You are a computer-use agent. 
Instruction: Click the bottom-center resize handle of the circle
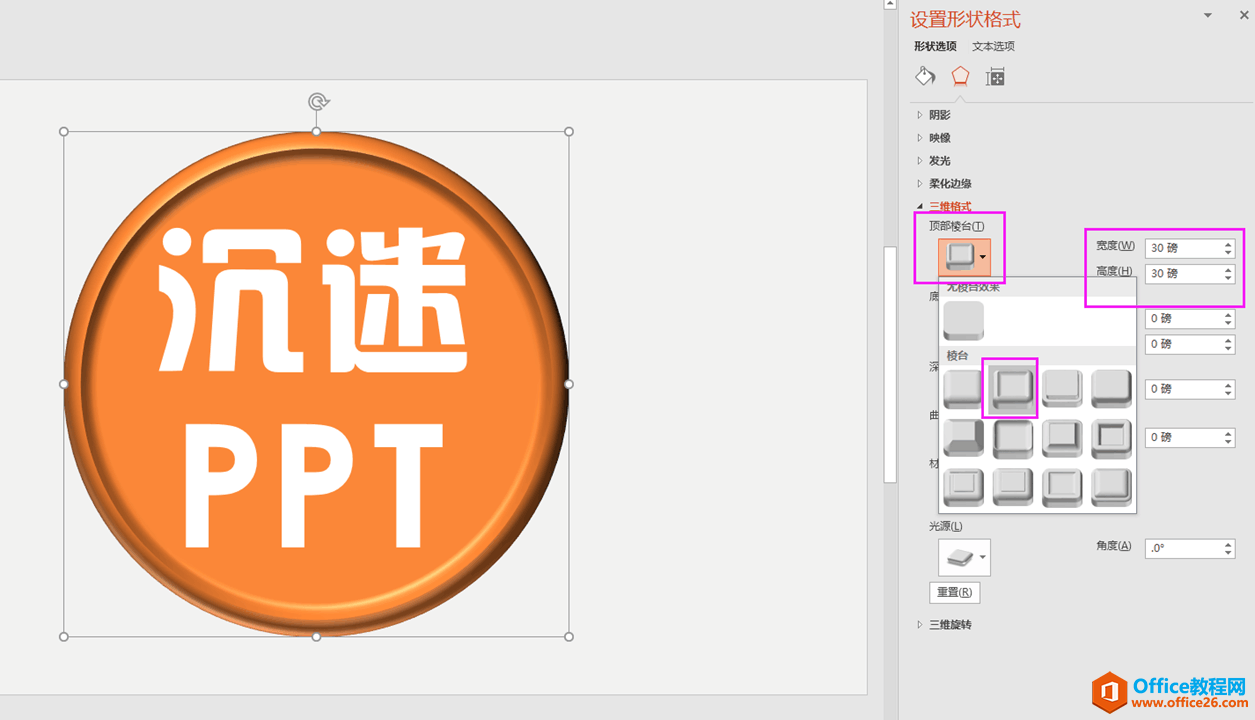coord(317,637)
